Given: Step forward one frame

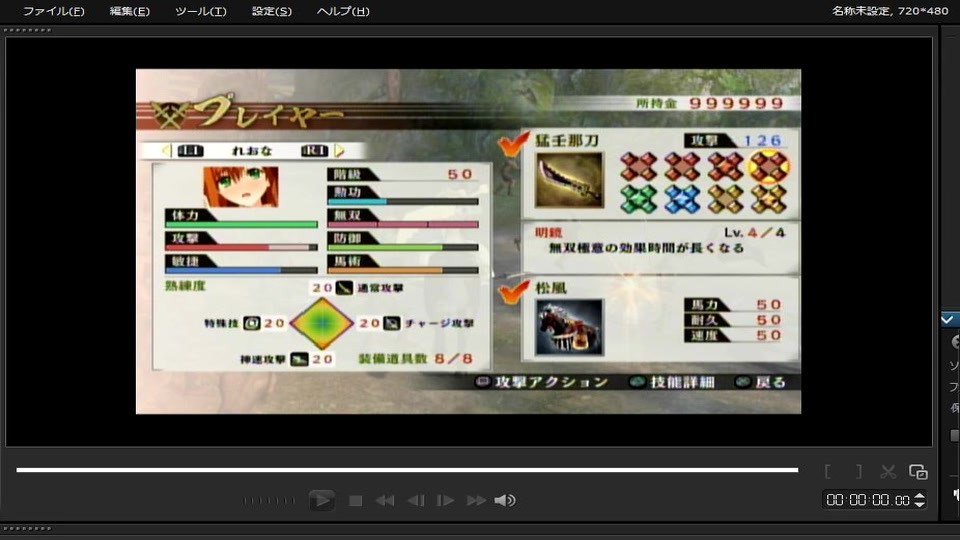Looking at the screenshot, I should coord(445,501).
